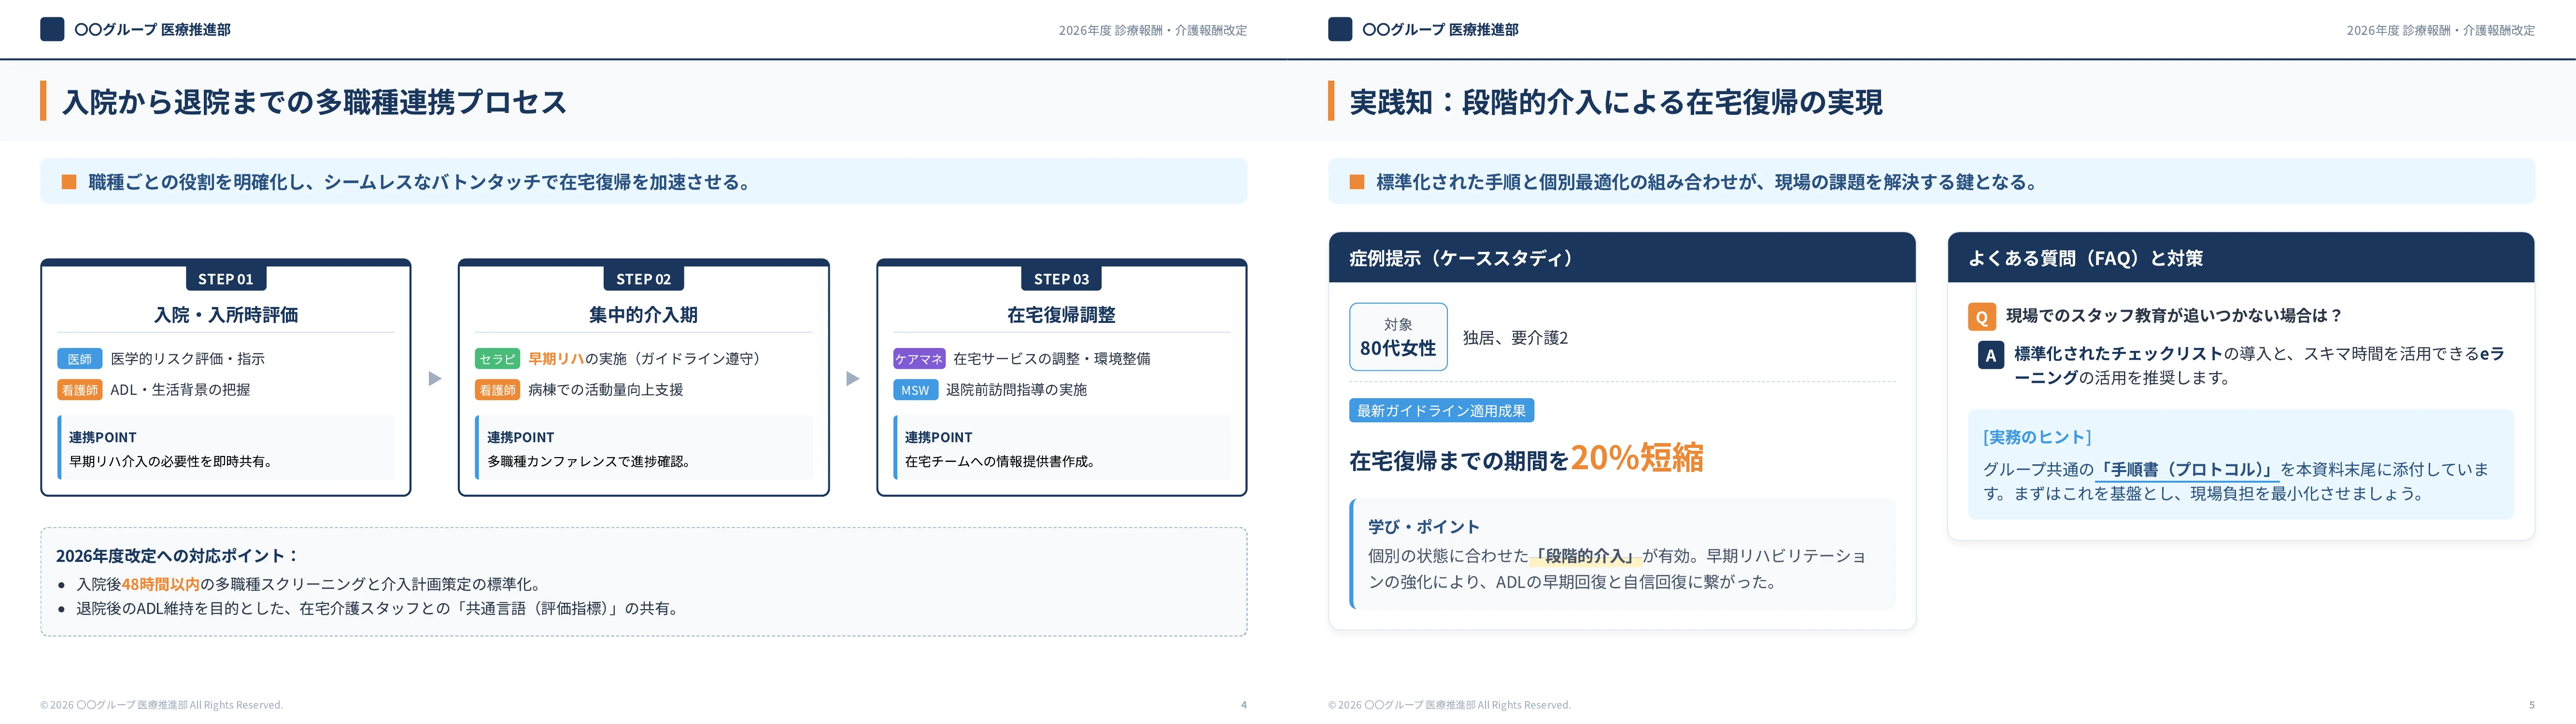Screen dimensions: 2576x724
Task: Click the text 在宅サービスの調整・環境整備
Action: point(1051,359)
